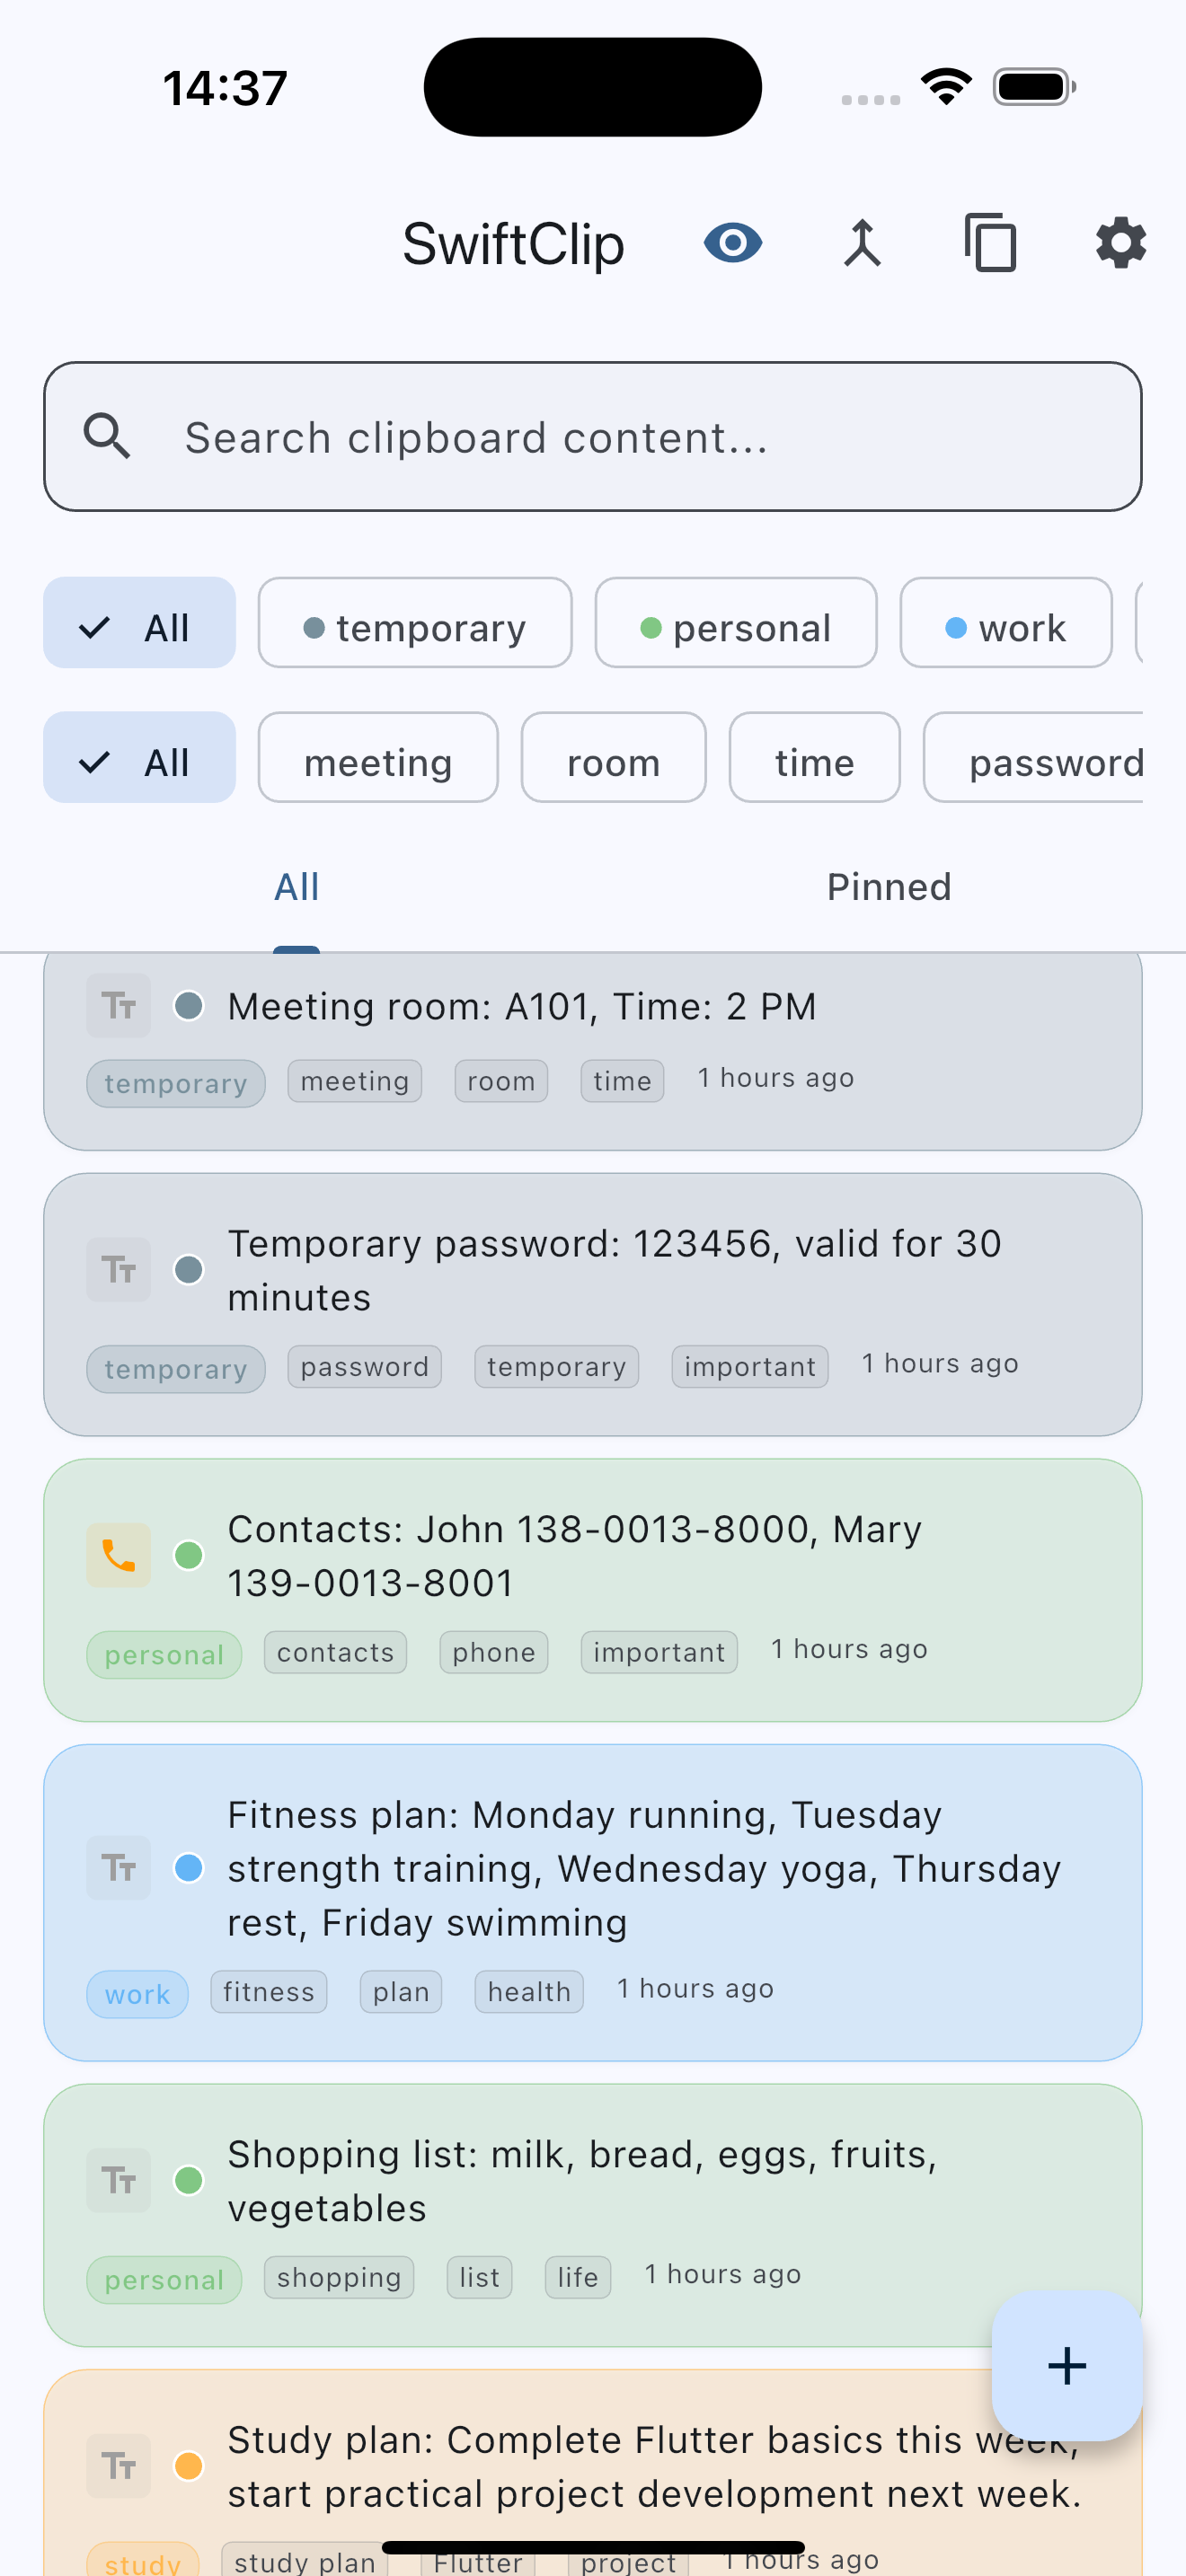The width and height of the screenshot is (1186, 2576).
Task: Switch to the Pinned tab
Action: click(x=889, y=887)
